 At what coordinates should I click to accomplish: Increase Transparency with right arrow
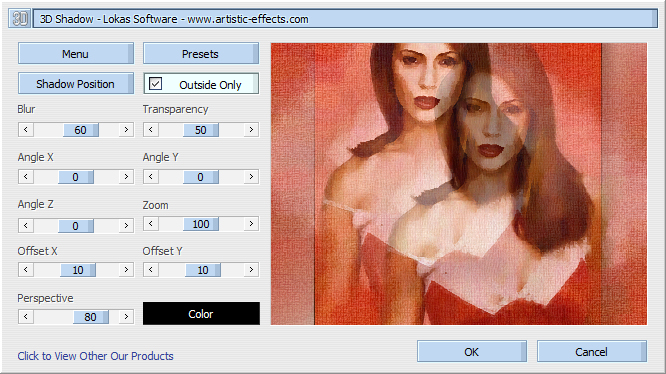pos(251,129)
